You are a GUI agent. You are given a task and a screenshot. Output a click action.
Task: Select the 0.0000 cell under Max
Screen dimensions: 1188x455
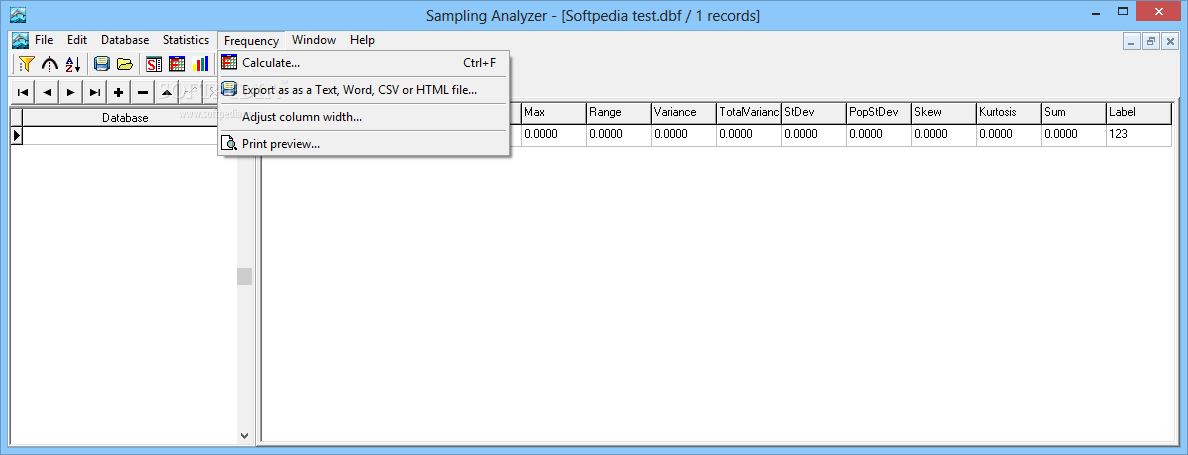click(553, 134)
